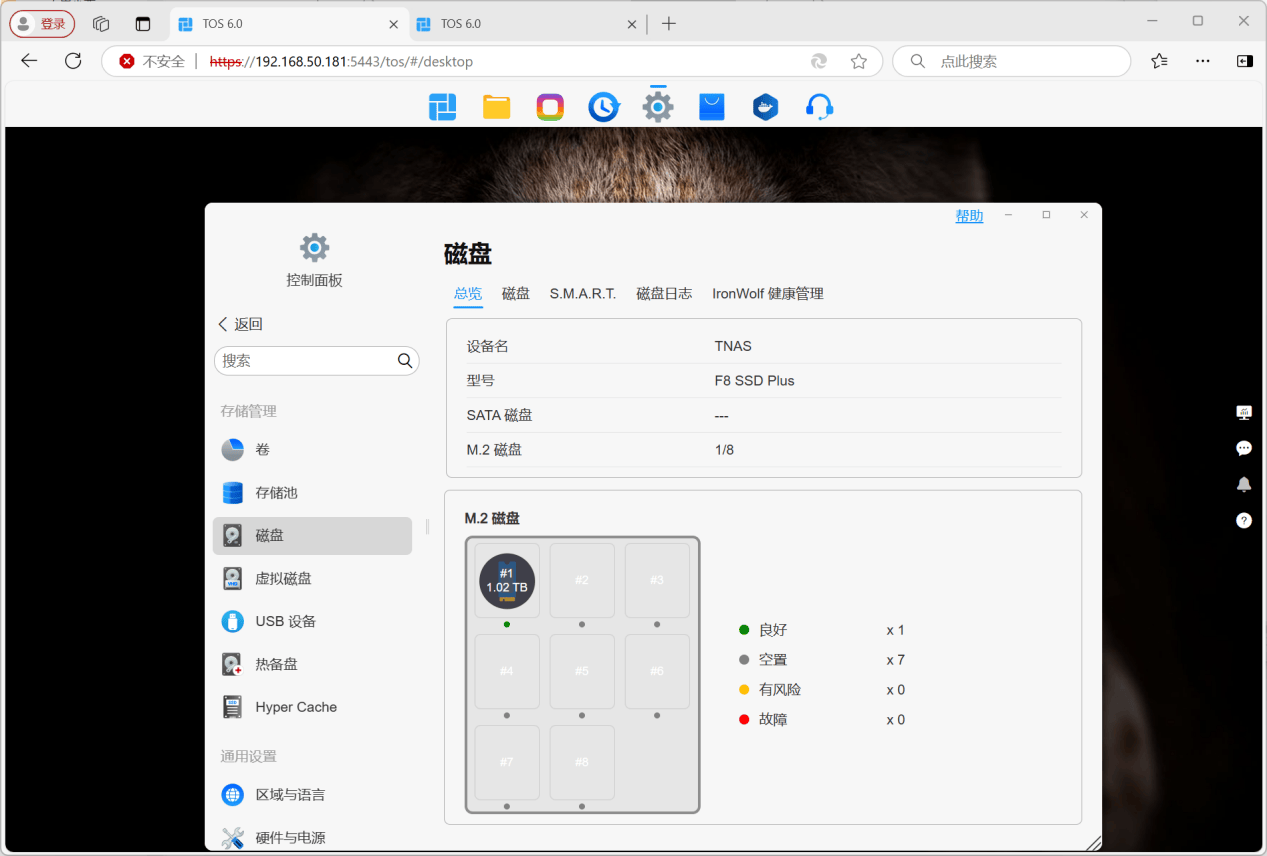
Task: Click the control panel 搜索 input field
Action: pyautogui.click(x=305, y=361)
